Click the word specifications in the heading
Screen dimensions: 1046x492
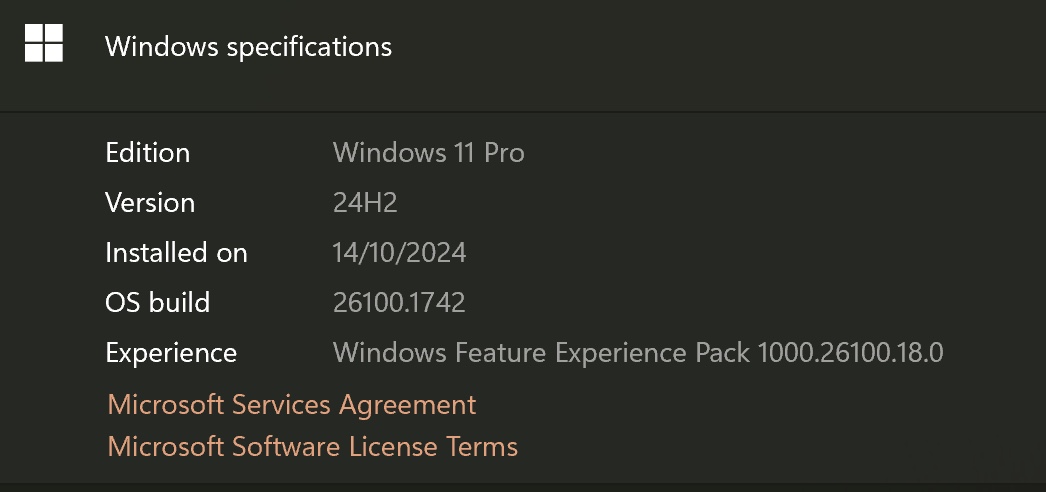click(x=308, y=46)
